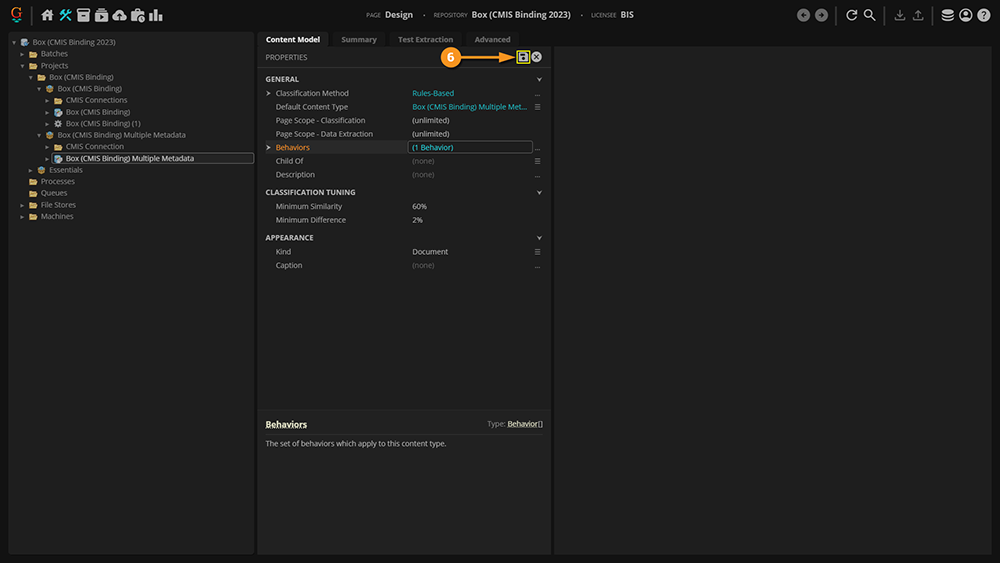
Task: Expand the Classification Method property
Action: tap(268, 93)
